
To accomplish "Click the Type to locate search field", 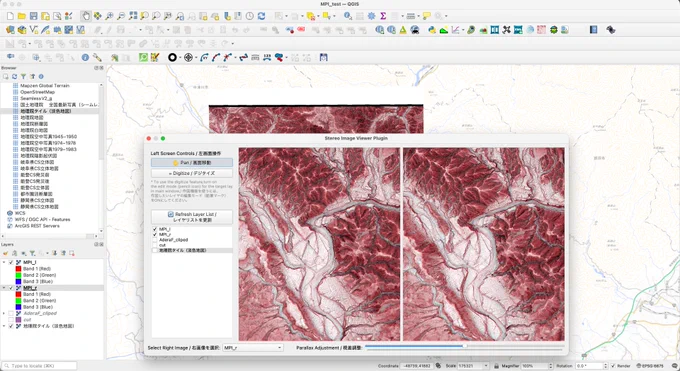I will click(x=39, y=366).
